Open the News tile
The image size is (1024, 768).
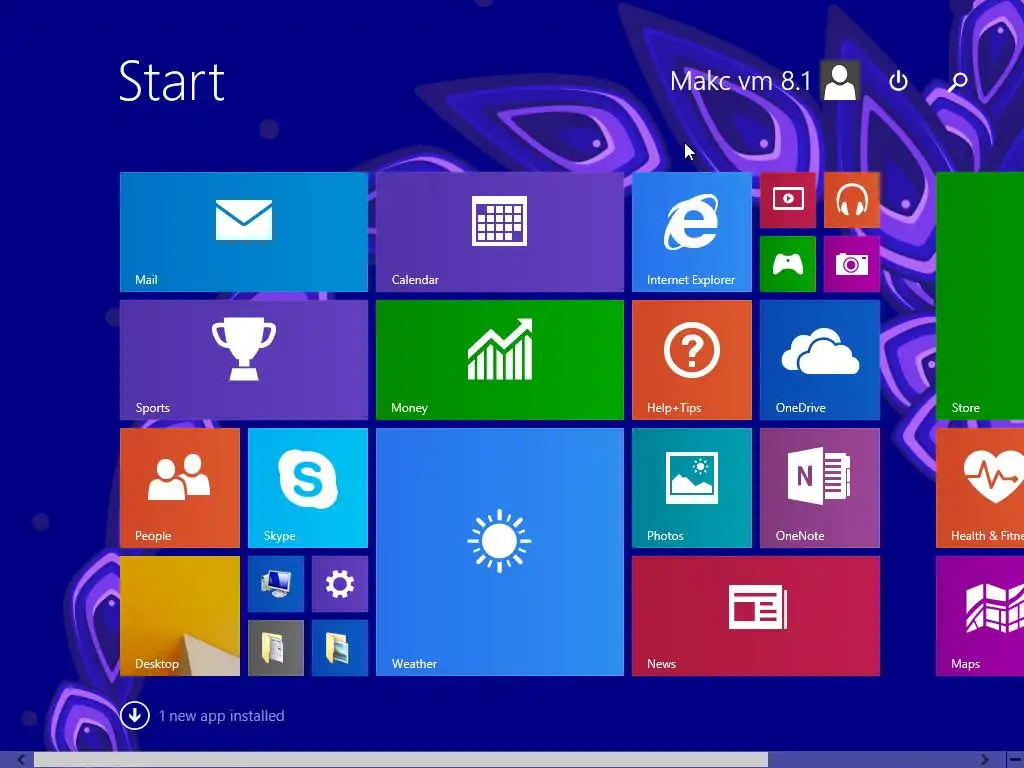coord(756,616)
